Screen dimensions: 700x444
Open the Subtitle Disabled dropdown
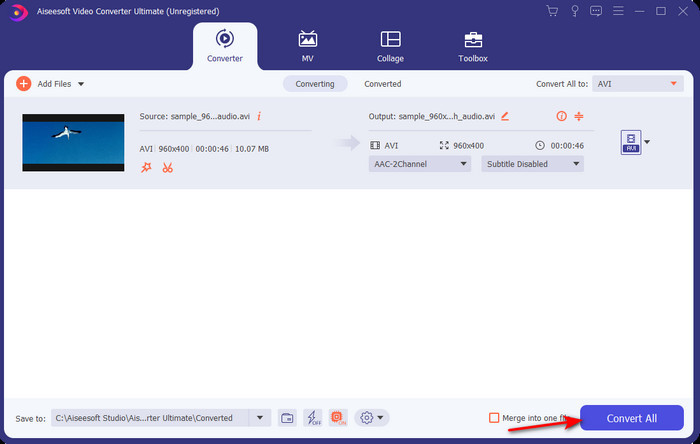click(532, 164)
